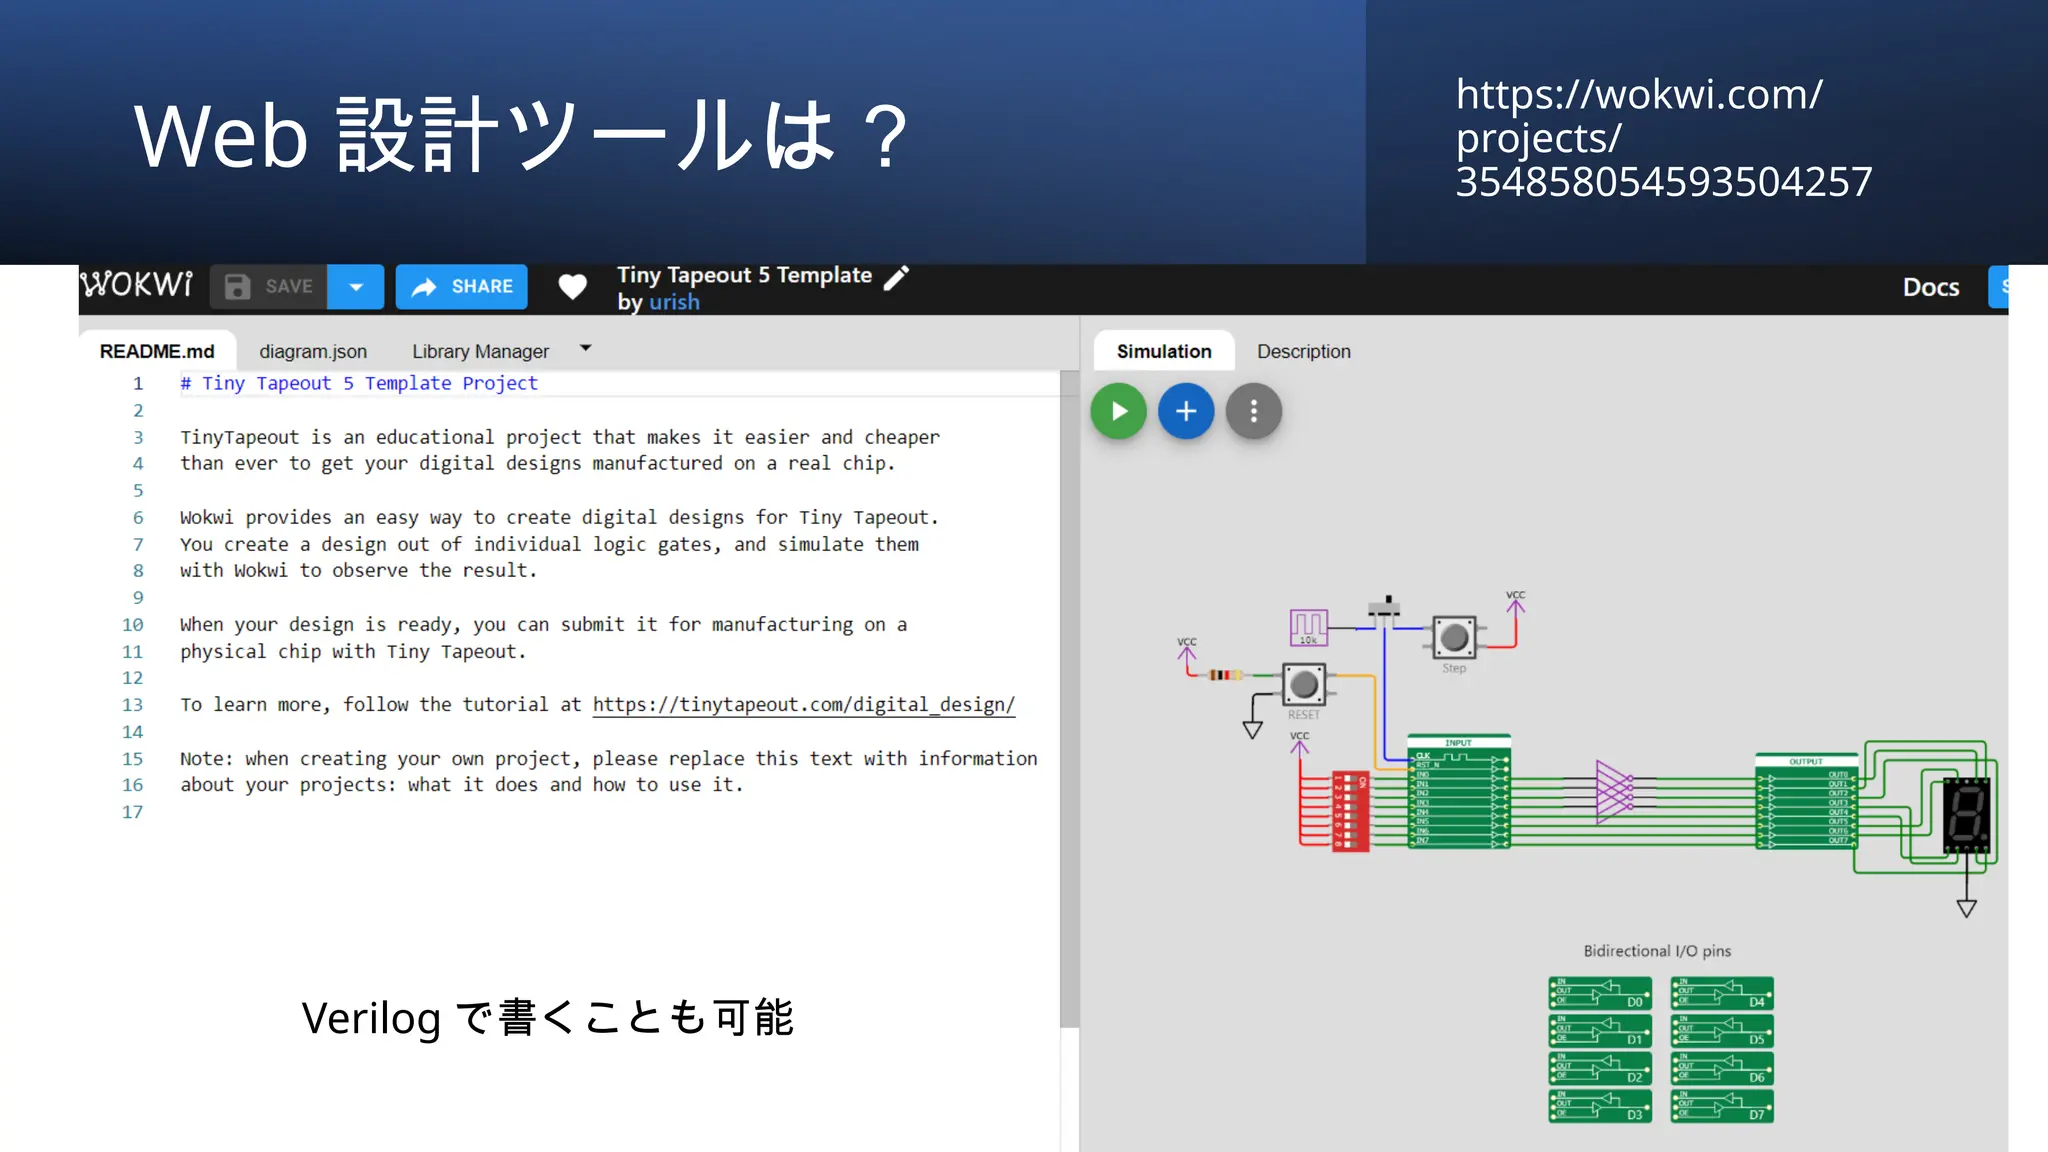Toggle the red DIP switch block
Image resolution: width=2048 pixels, height=1152 pixels.
[1350, 811]
